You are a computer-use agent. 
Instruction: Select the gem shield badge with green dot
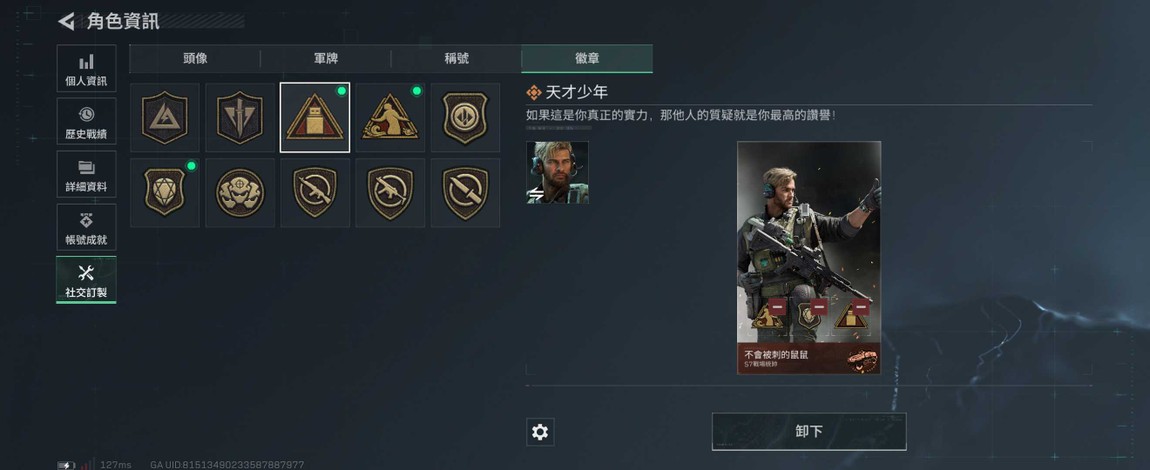click(x=165, y=193)
